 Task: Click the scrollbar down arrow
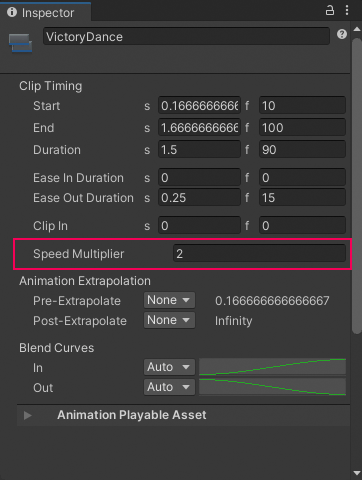[357, 473]
